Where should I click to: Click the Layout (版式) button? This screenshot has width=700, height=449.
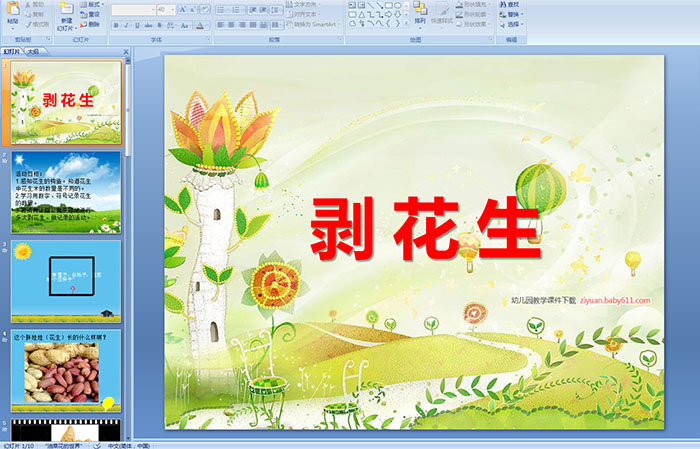tap(93, 4)
